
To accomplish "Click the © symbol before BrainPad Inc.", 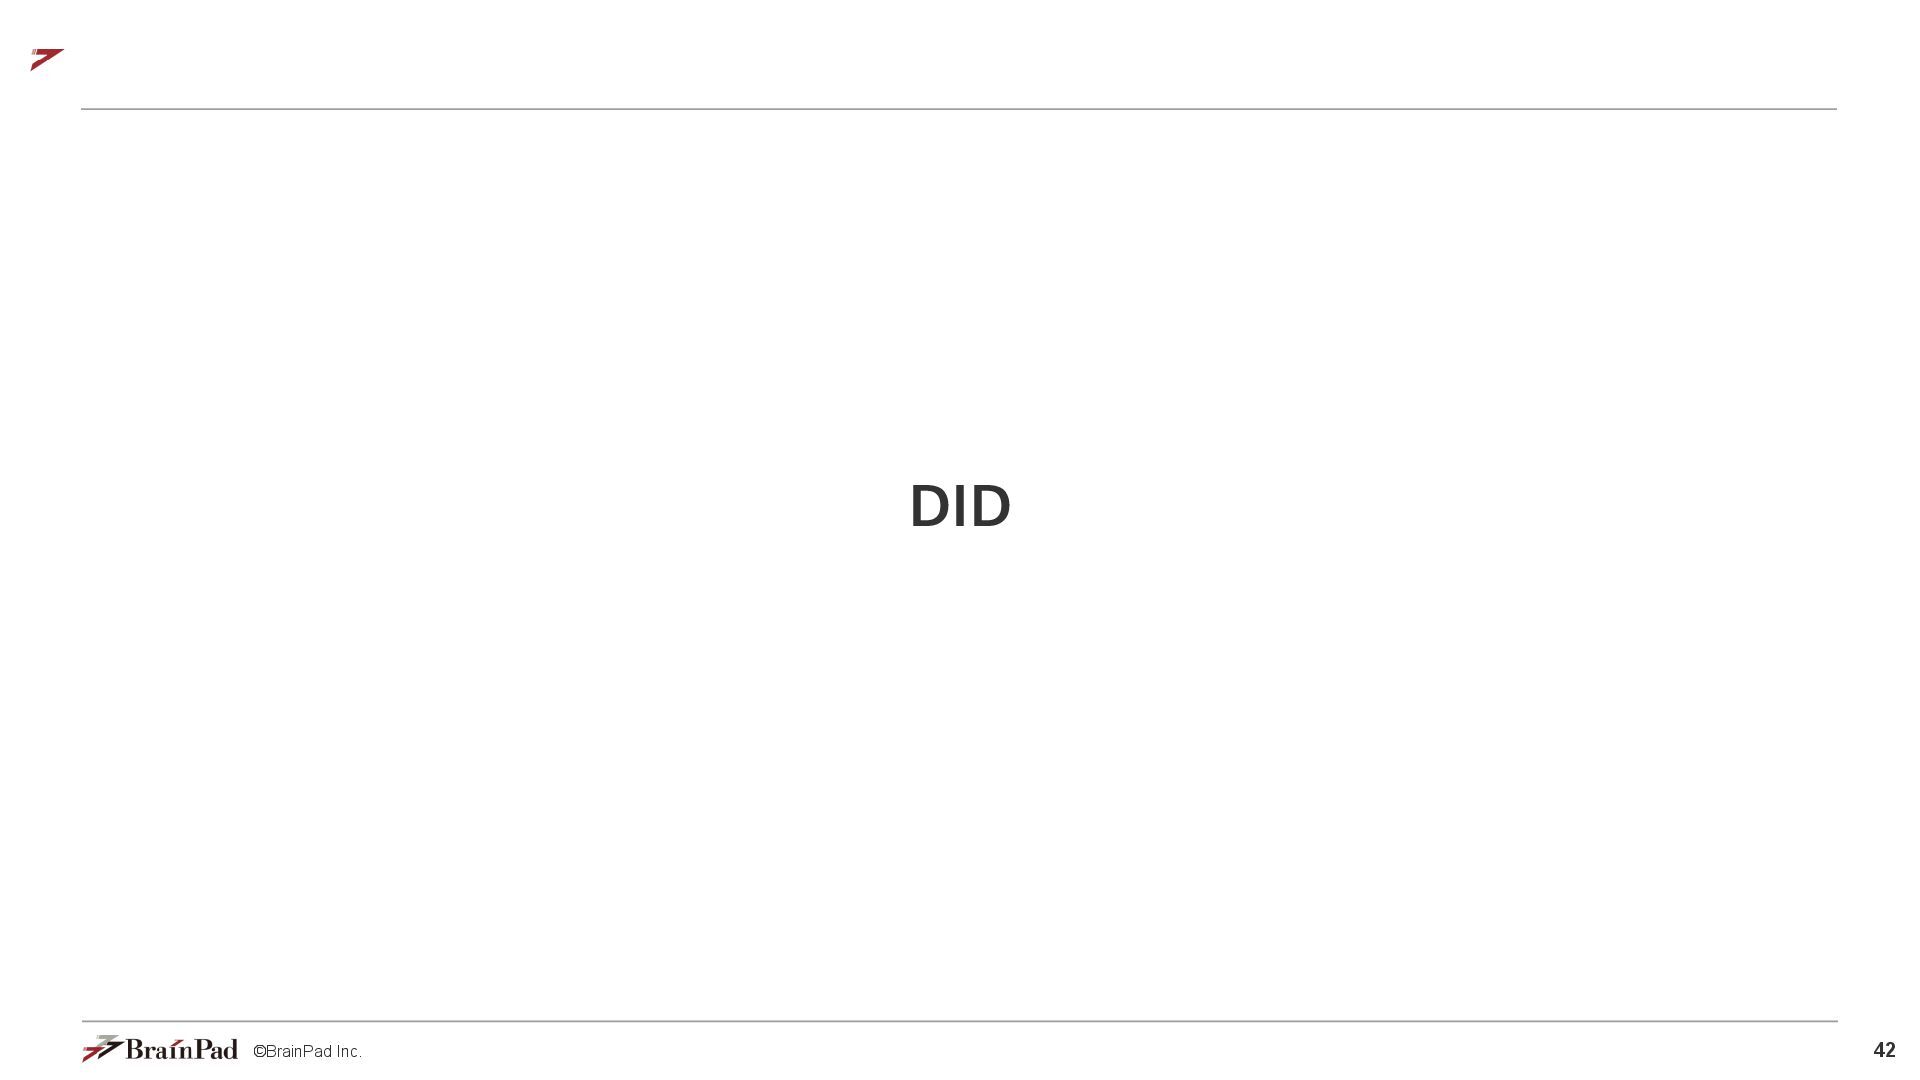I will tap(259, 1052).
